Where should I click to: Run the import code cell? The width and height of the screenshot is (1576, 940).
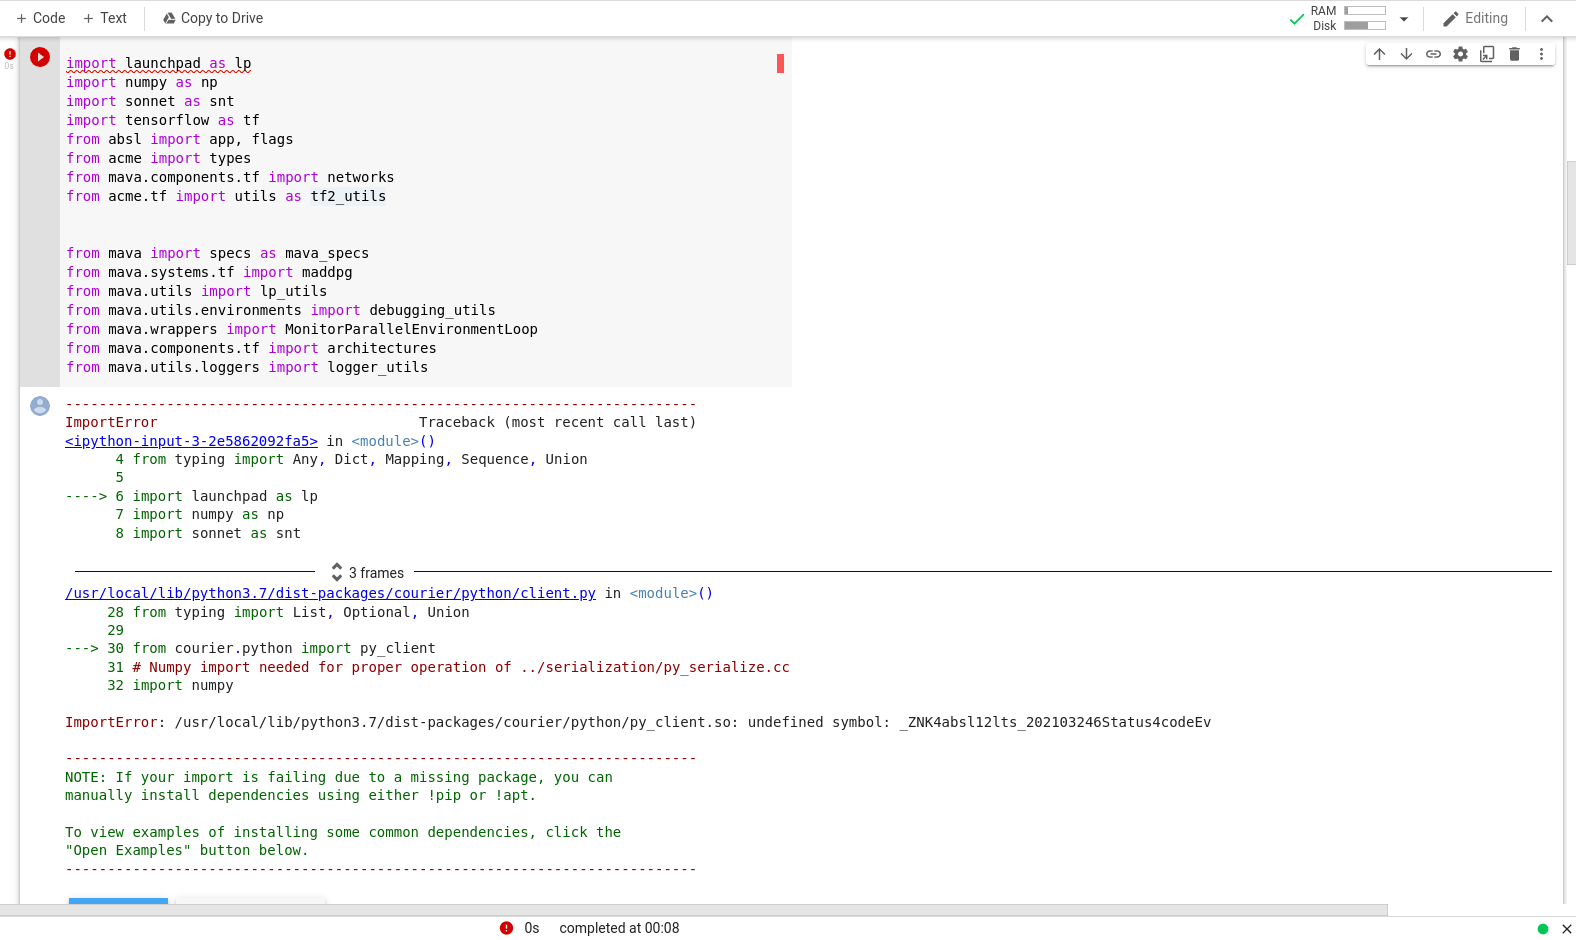[x=40, y=57]
